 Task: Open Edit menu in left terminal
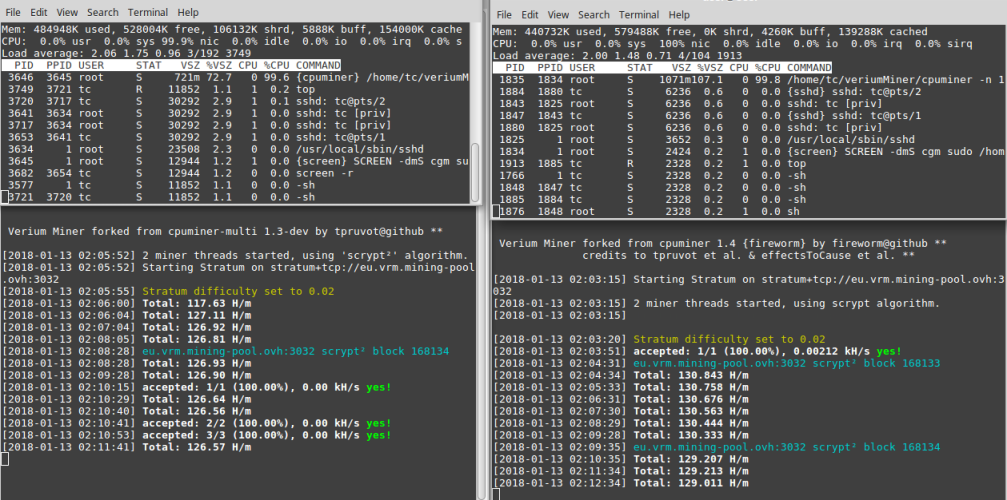pyautogui.click(x=39, y=12)
